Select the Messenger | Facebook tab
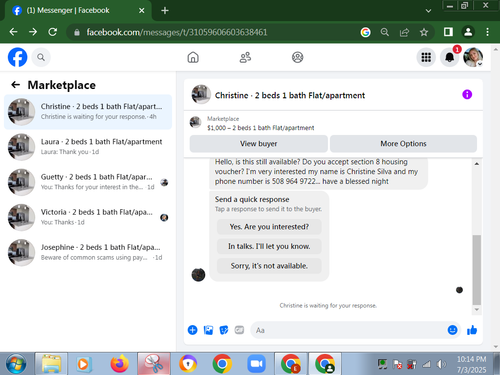This screenshot has height=375, width=500. coord(78,11)
